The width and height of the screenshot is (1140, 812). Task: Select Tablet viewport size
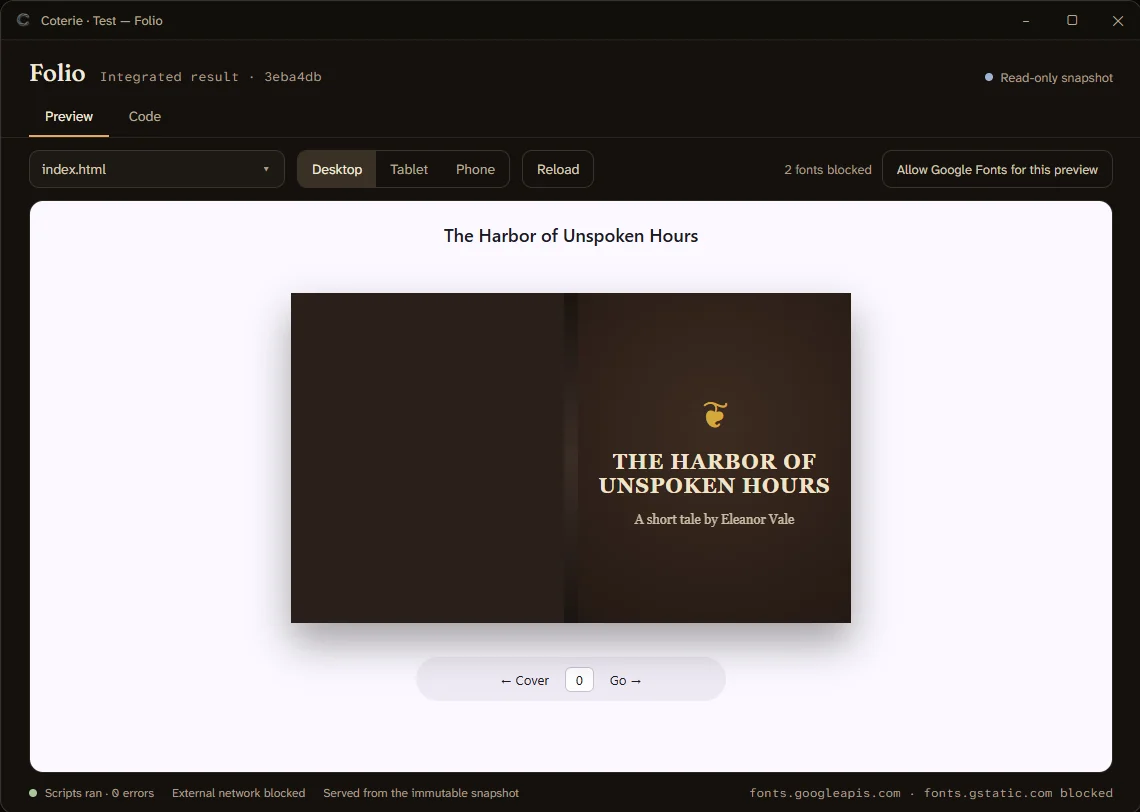click(409, 169)
